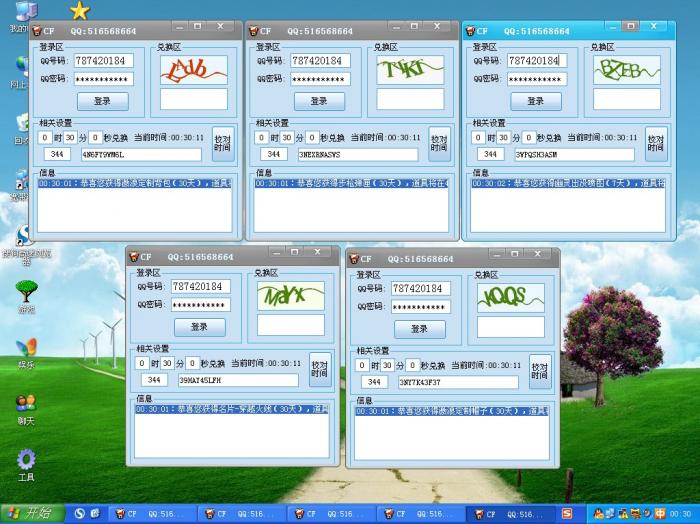
Task: Focus captcha answer box in 3NY7K43F37 window
Action: coord(511,327)
